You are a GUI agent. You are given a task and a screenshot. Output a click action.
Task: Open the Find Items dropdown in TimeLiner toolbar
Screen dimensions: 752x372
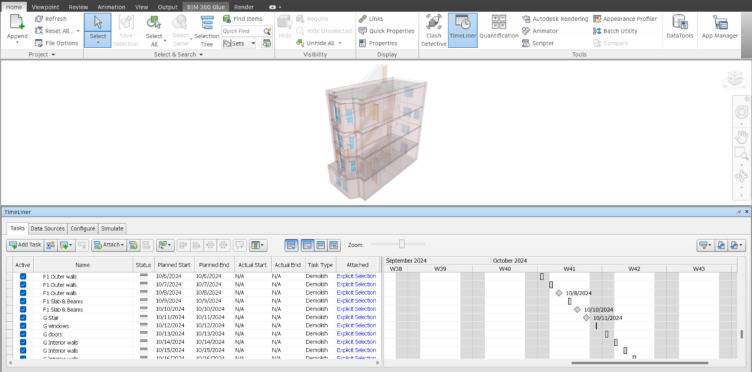click(165, 245)
